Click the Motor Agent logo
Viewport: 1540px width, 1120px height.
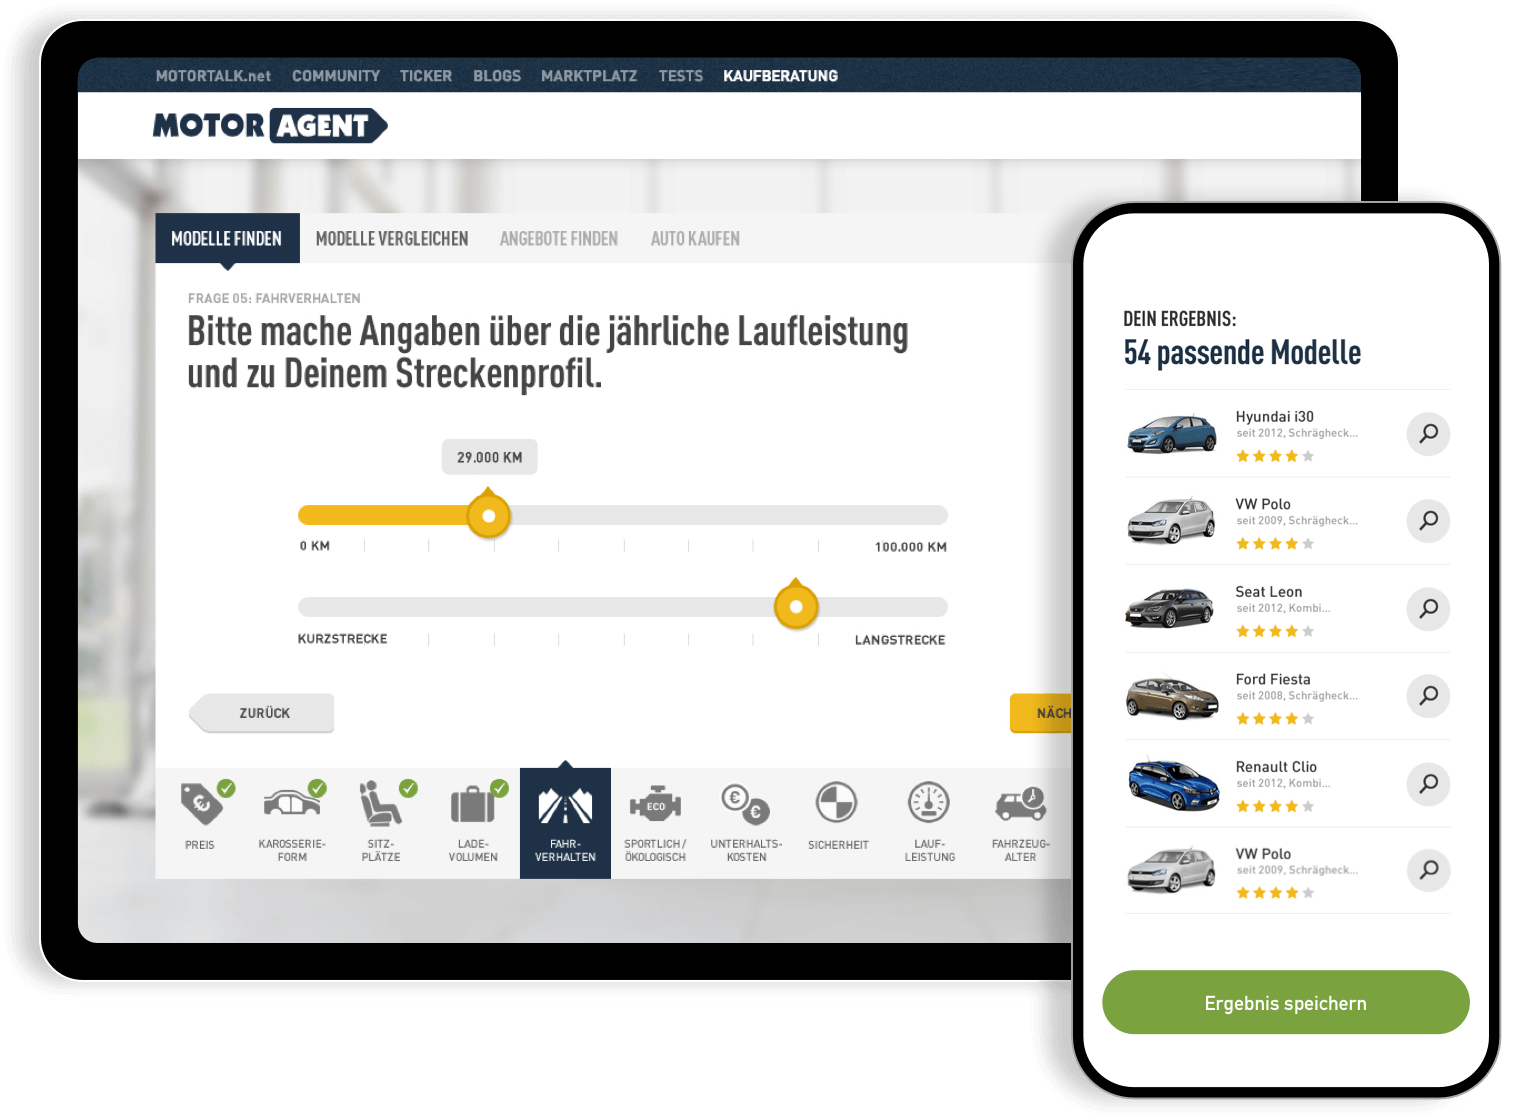click(270, 125)
